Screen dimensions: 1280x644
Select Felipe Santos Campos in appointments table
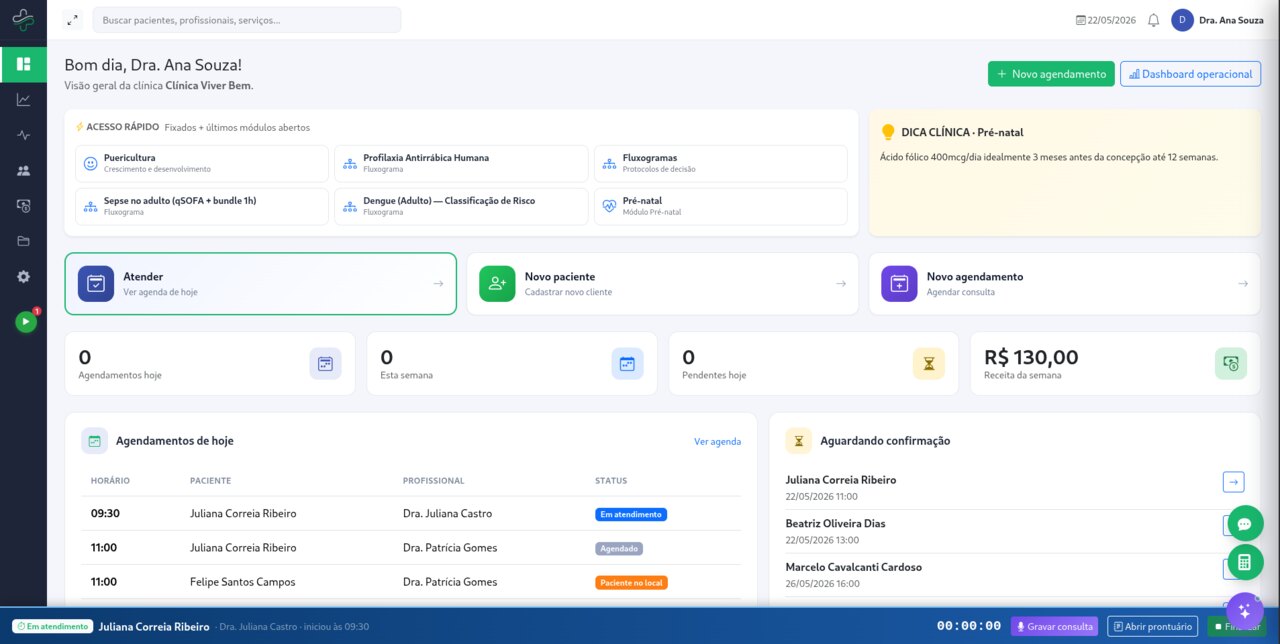point(242,582)
